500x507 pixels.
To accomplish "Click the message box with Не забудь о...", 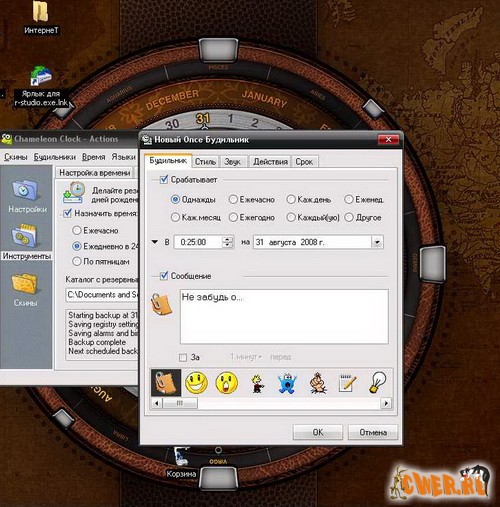I will (x=284, y=317).
